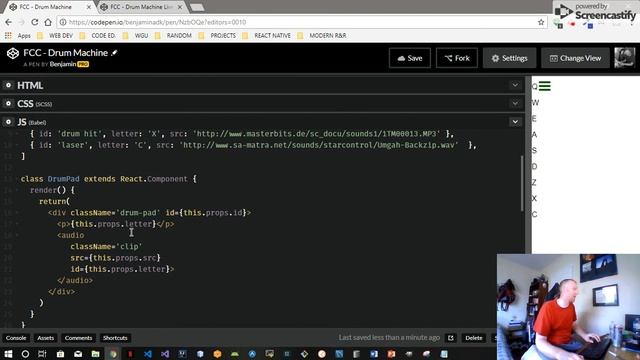Open Microsoft Store from taskbar

click(60, 354)
